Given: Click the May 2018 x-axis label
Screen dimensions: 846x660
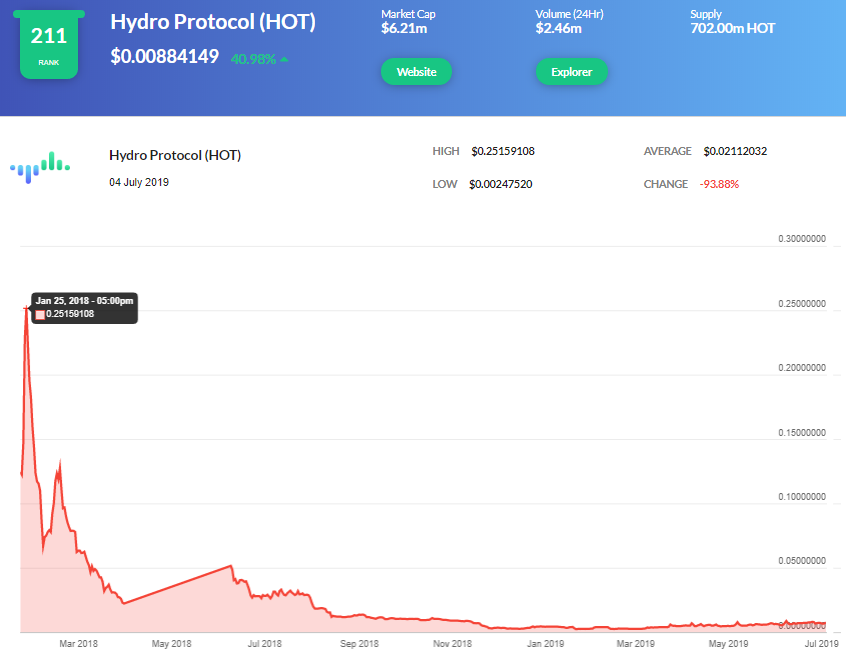Looking at the screenshot, I should (x=172, y=644).
